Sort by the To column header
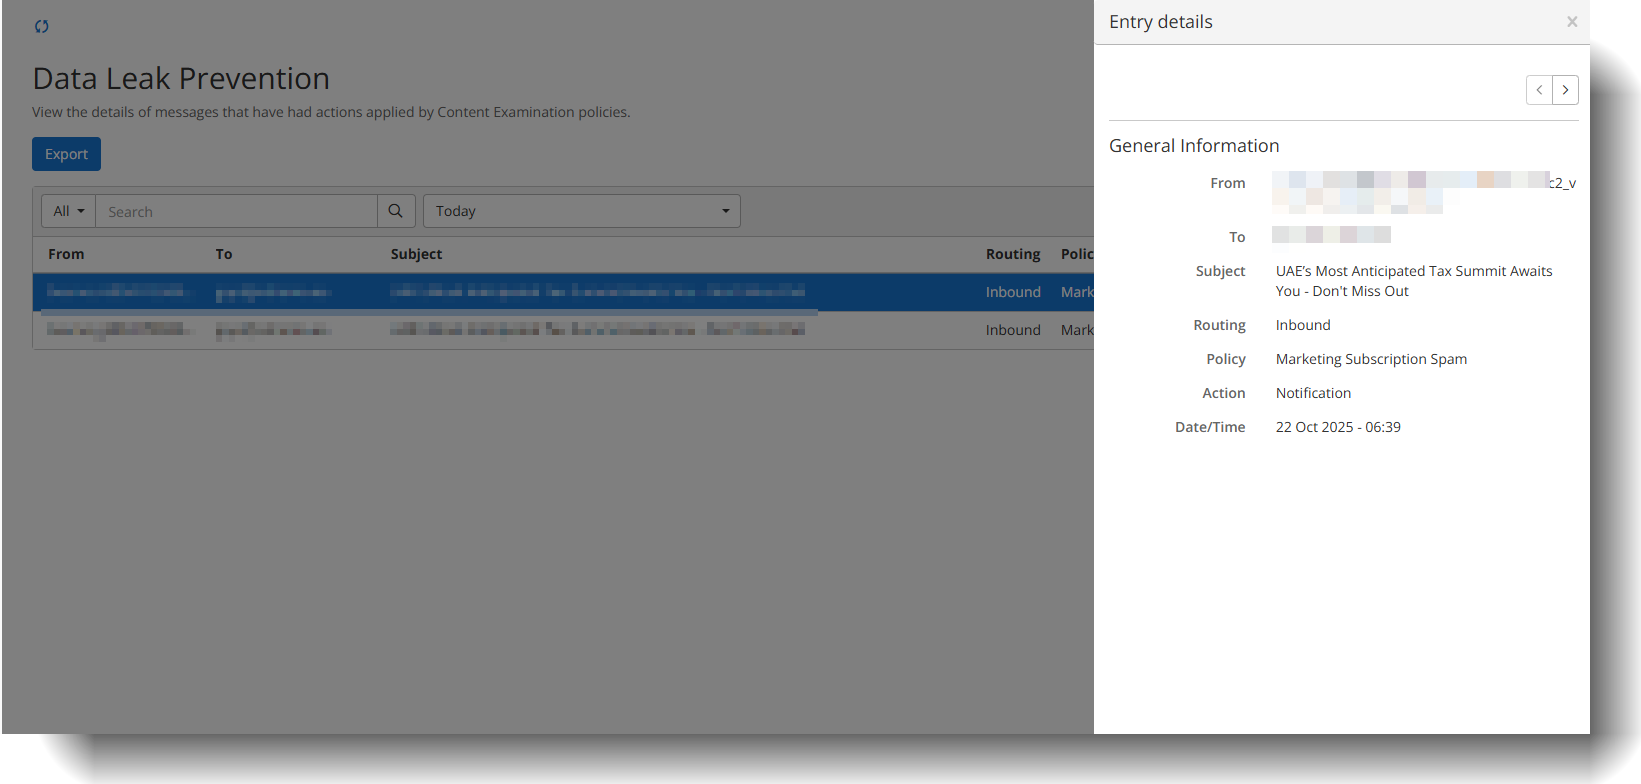 [x=224, y=254]
